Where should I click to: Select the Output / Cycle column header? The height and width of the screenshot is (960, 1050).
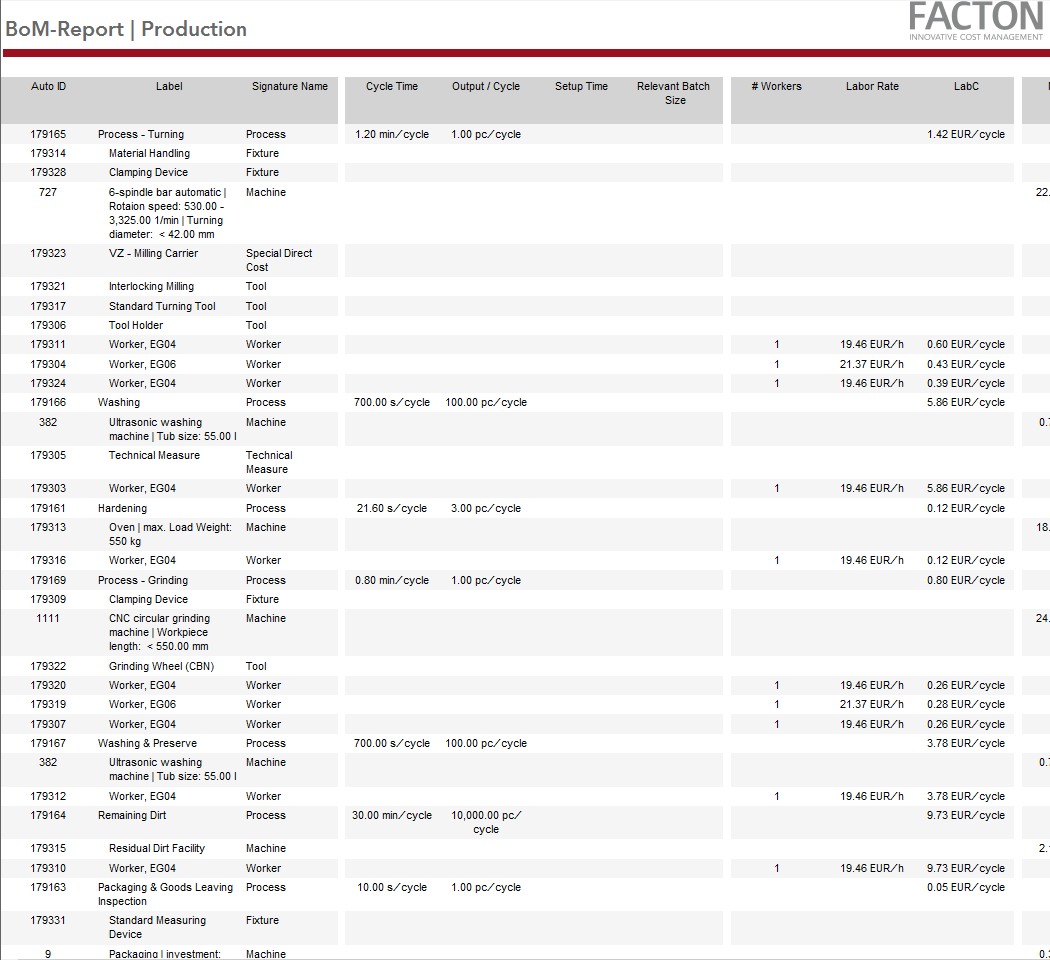tap(486, 87)
